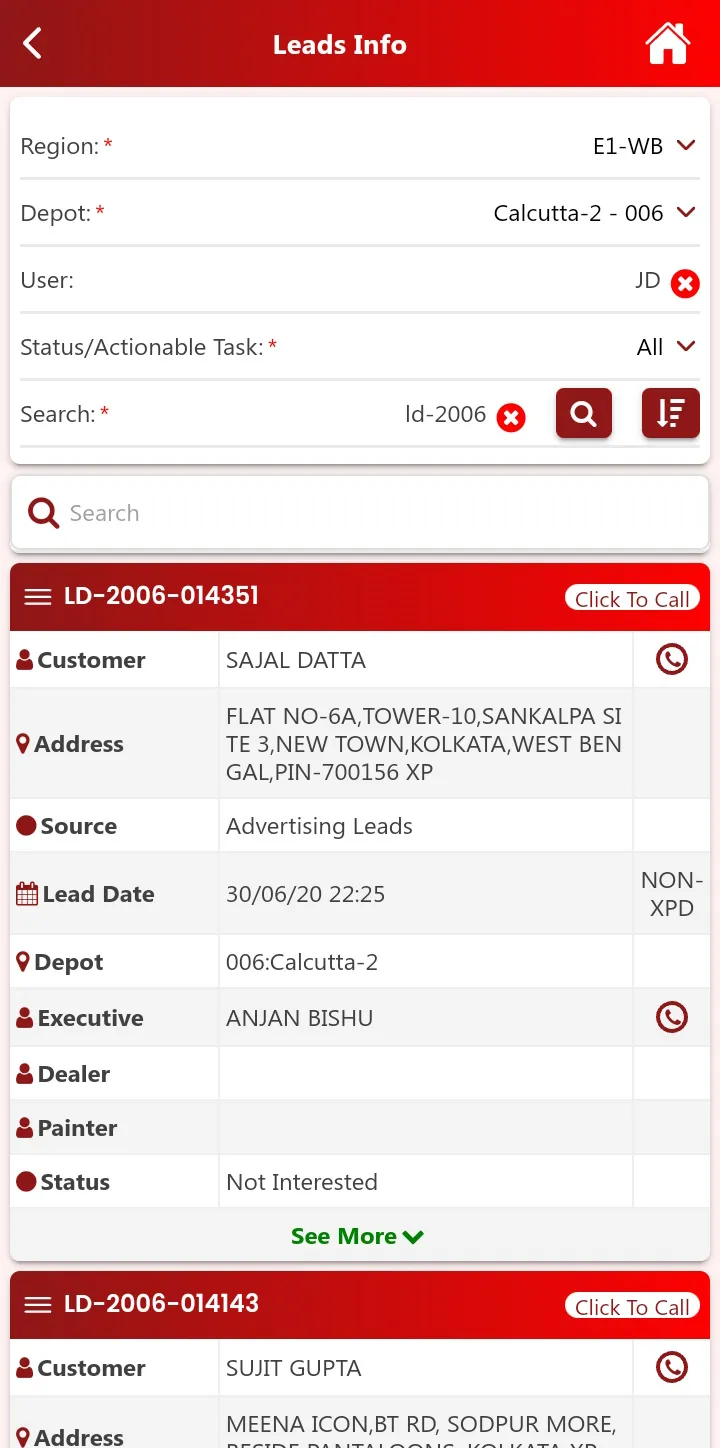Click the Leads Info title
Viewport: 720px width, 1448px height.
340,45
